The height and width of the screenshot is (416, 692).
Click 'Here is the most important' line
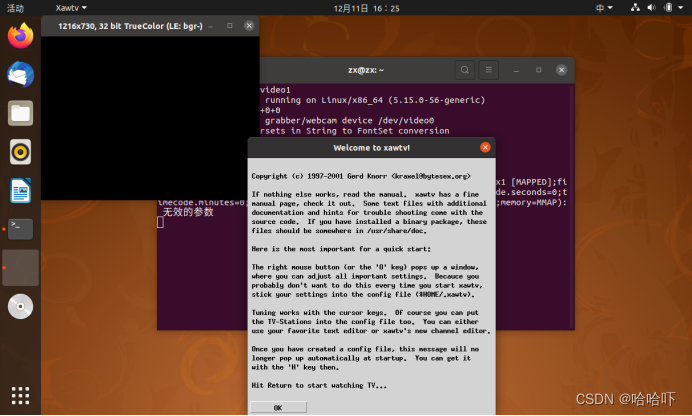(x=341, y=249)
